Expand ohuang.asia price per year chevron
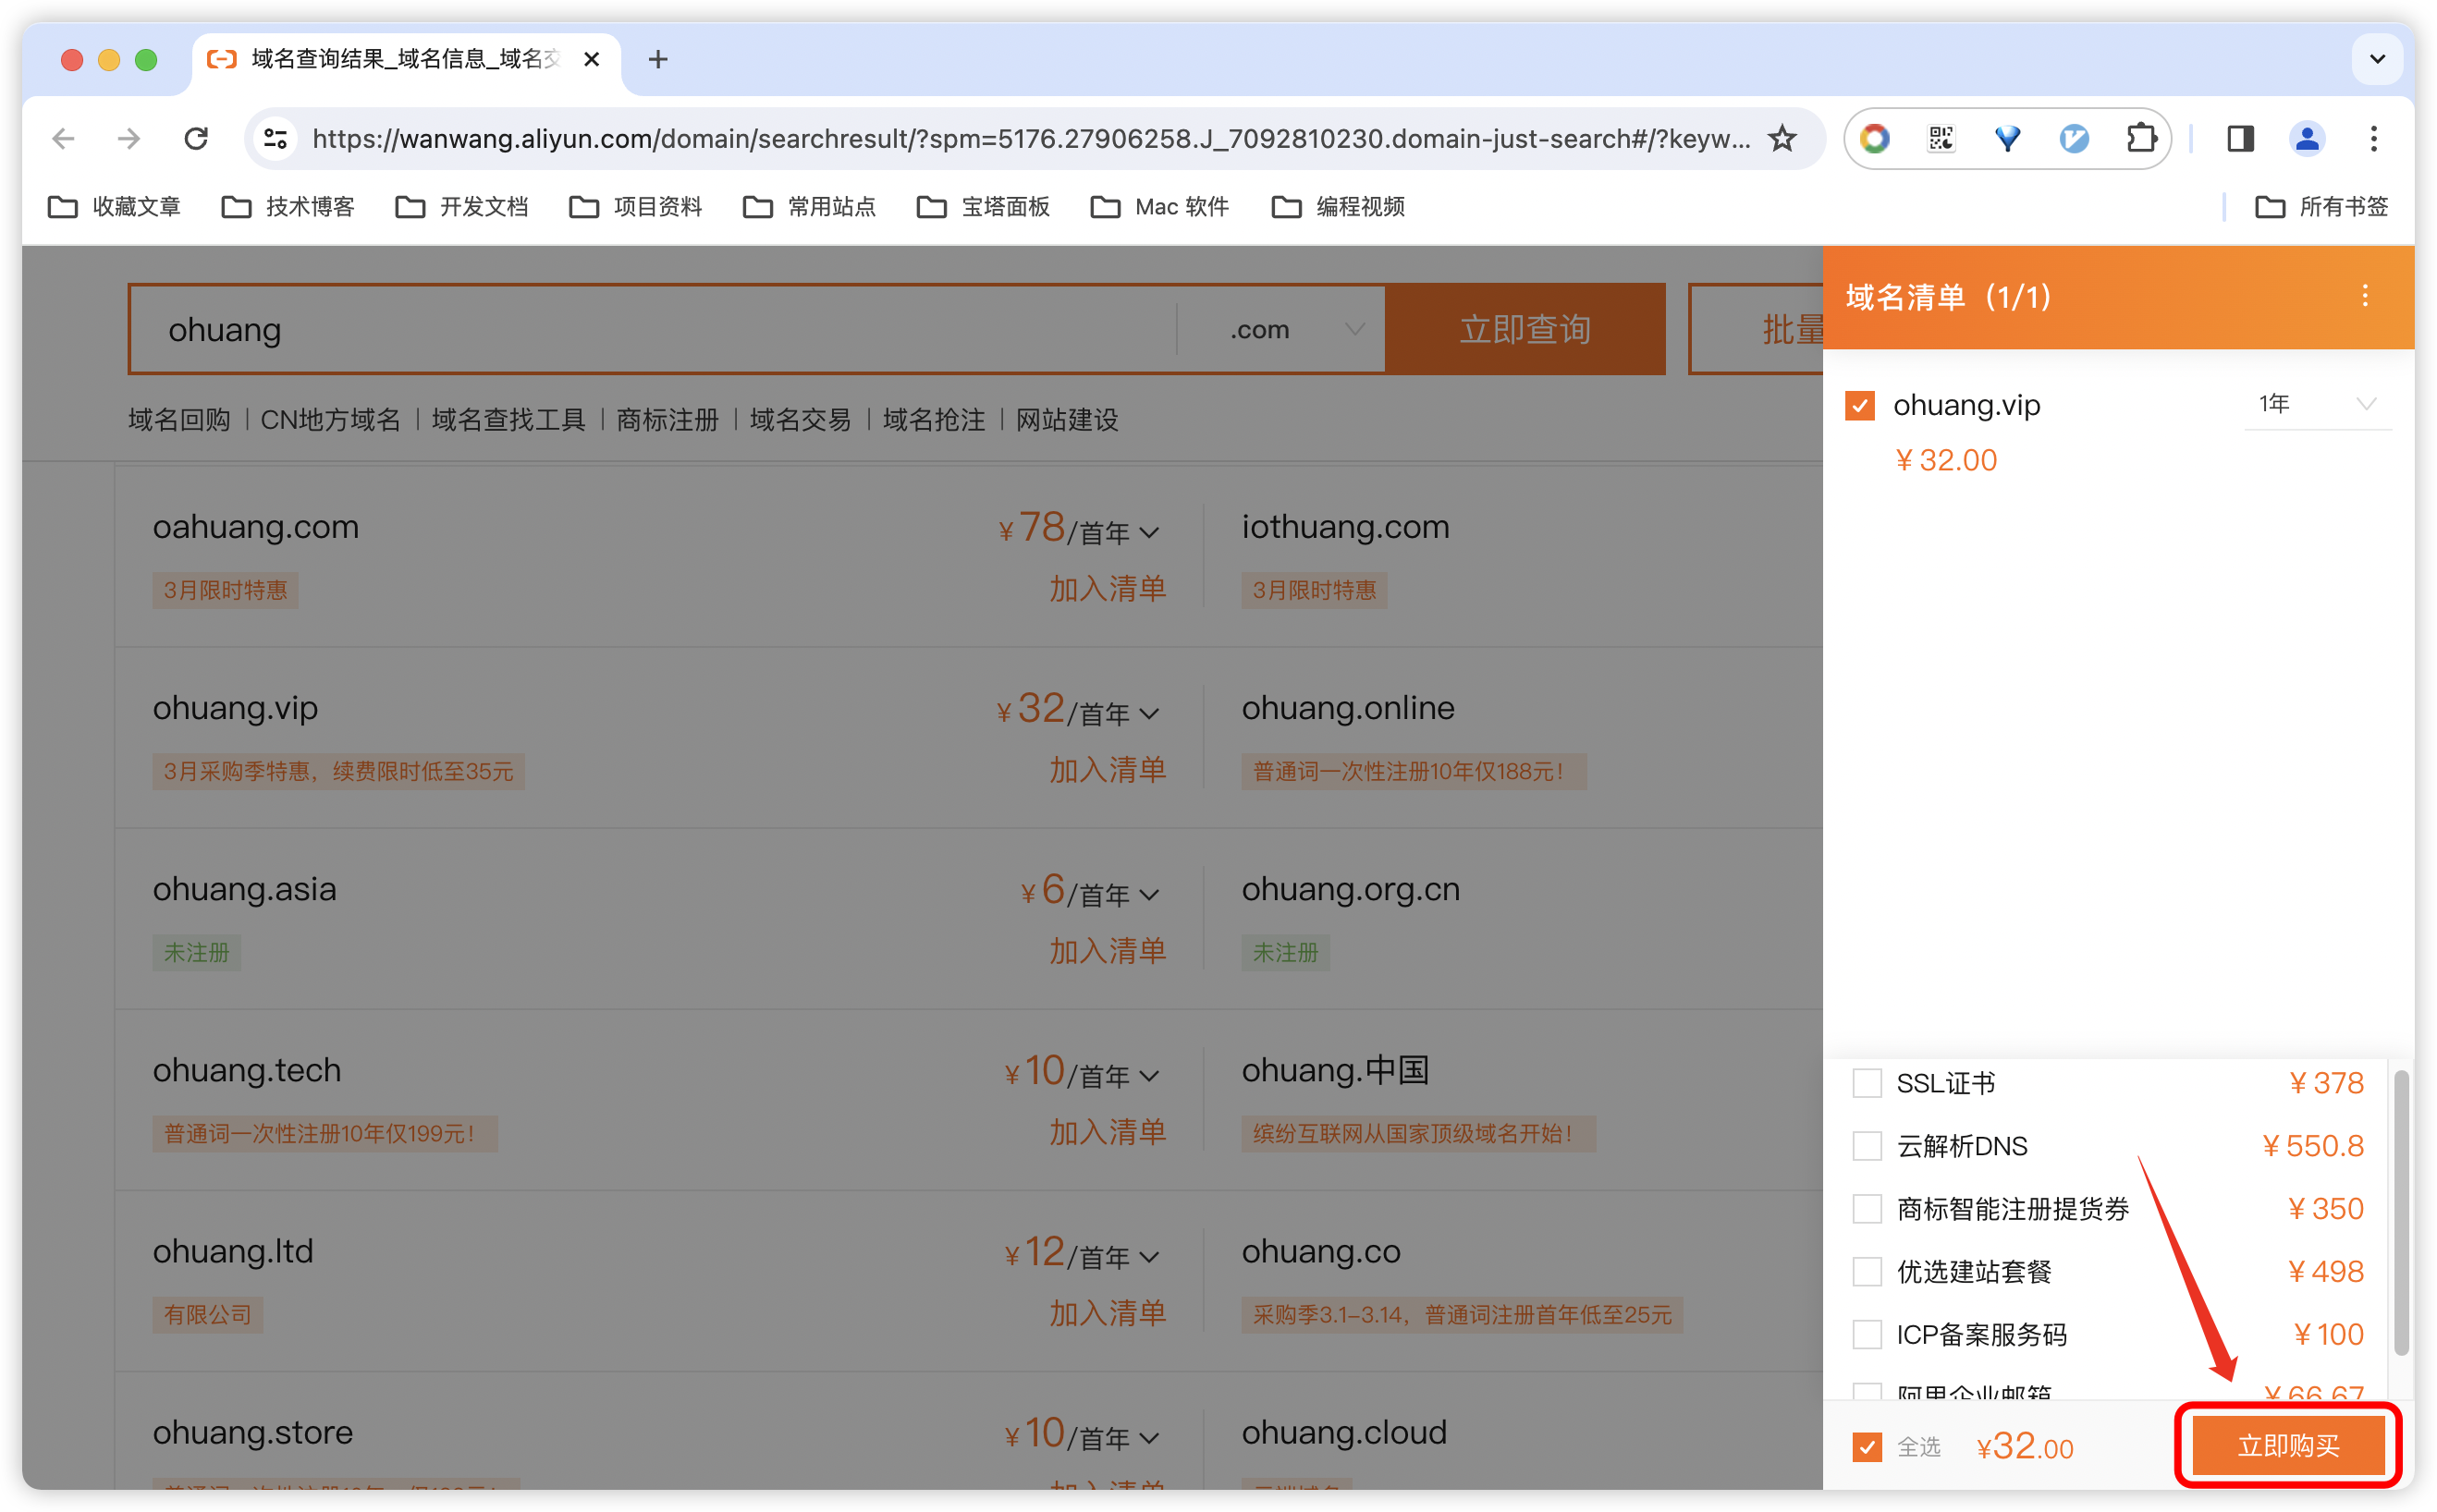The width and height of the screenshot is (2437, 1512). 1150,895
